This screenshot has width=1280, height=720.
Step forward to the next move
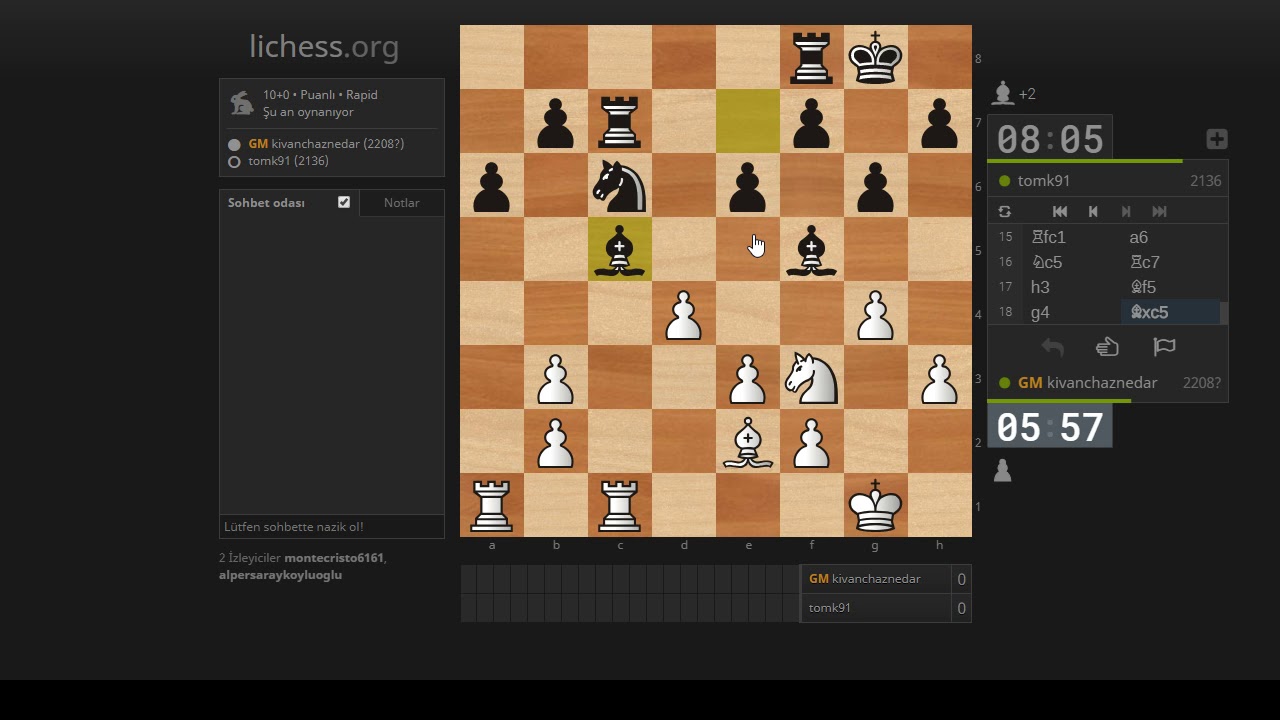(x=1126, y=212)
